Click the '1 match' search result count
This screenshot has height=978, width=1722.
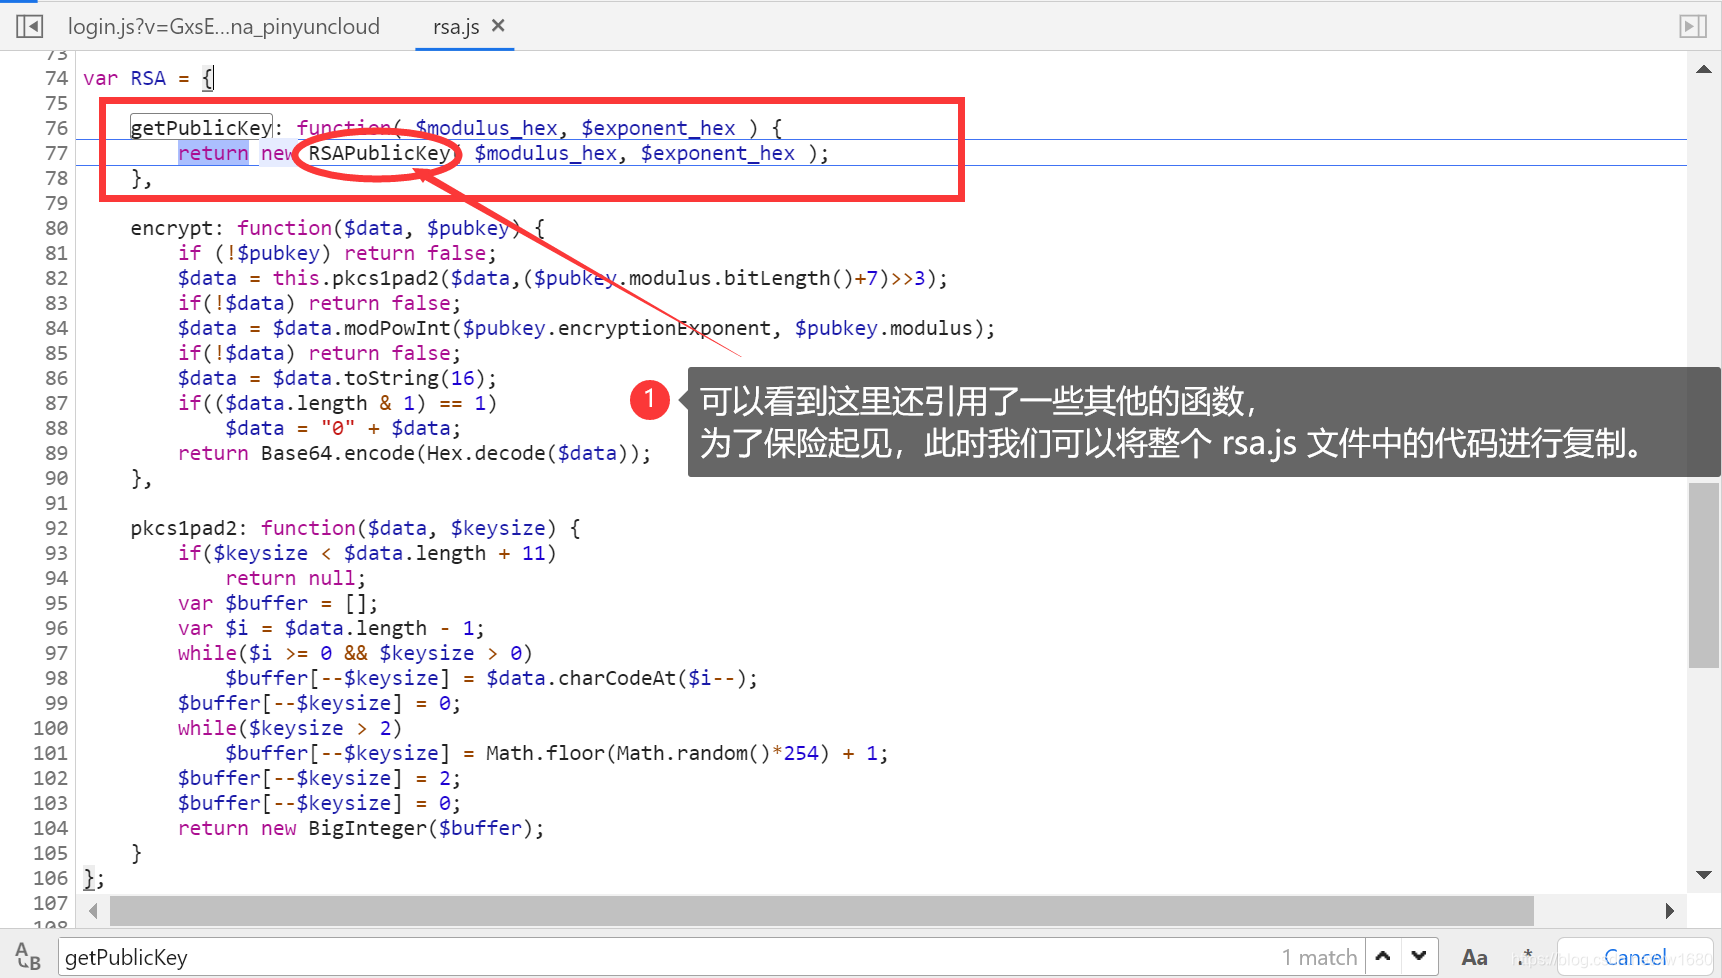click(1319, 958)
